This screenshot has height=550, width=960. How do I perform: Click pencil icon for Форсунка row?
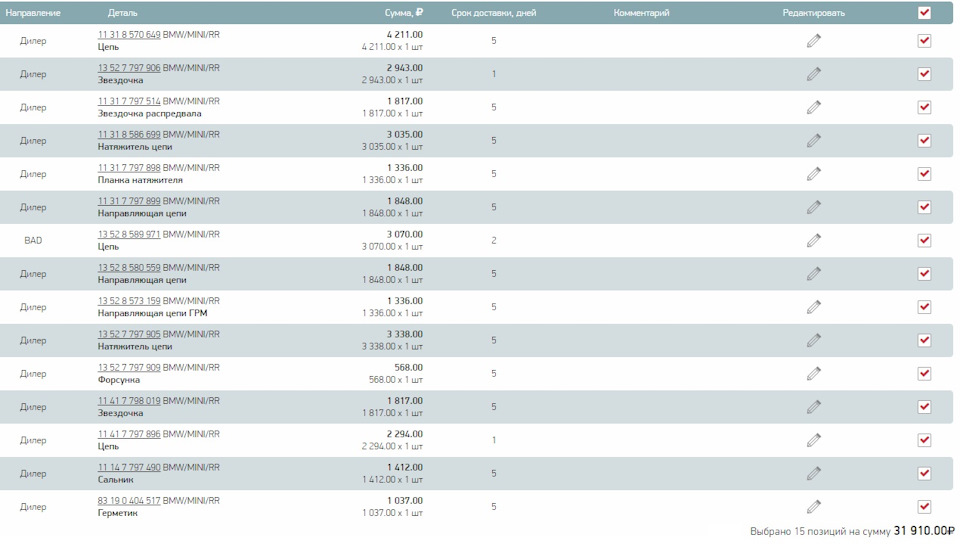click(x=814, y=374)
